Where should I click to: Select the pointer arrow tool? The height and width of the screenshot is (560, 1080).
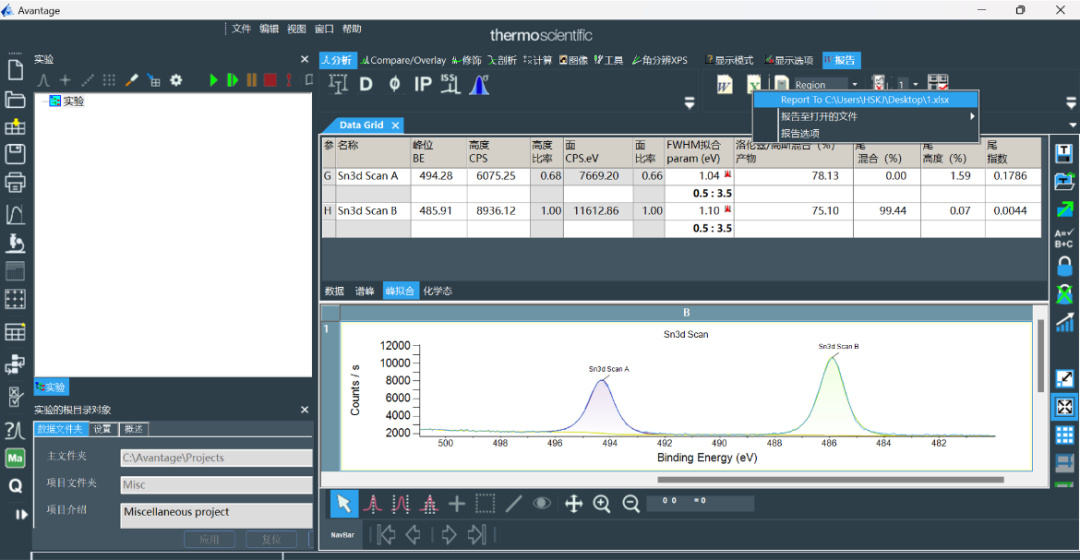pos(344,504)
